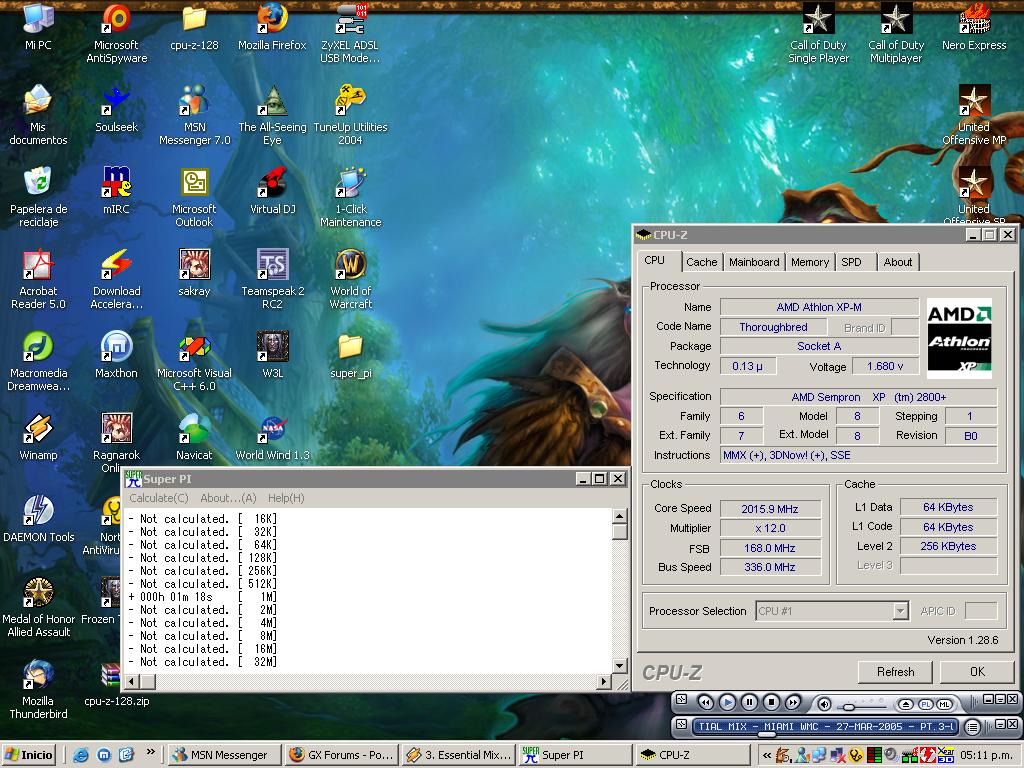Image resolution: width=1024 pixels, height=768 pixels.
Task: Open the Memory tab in CPU-Z
Action: pos(810,262)
